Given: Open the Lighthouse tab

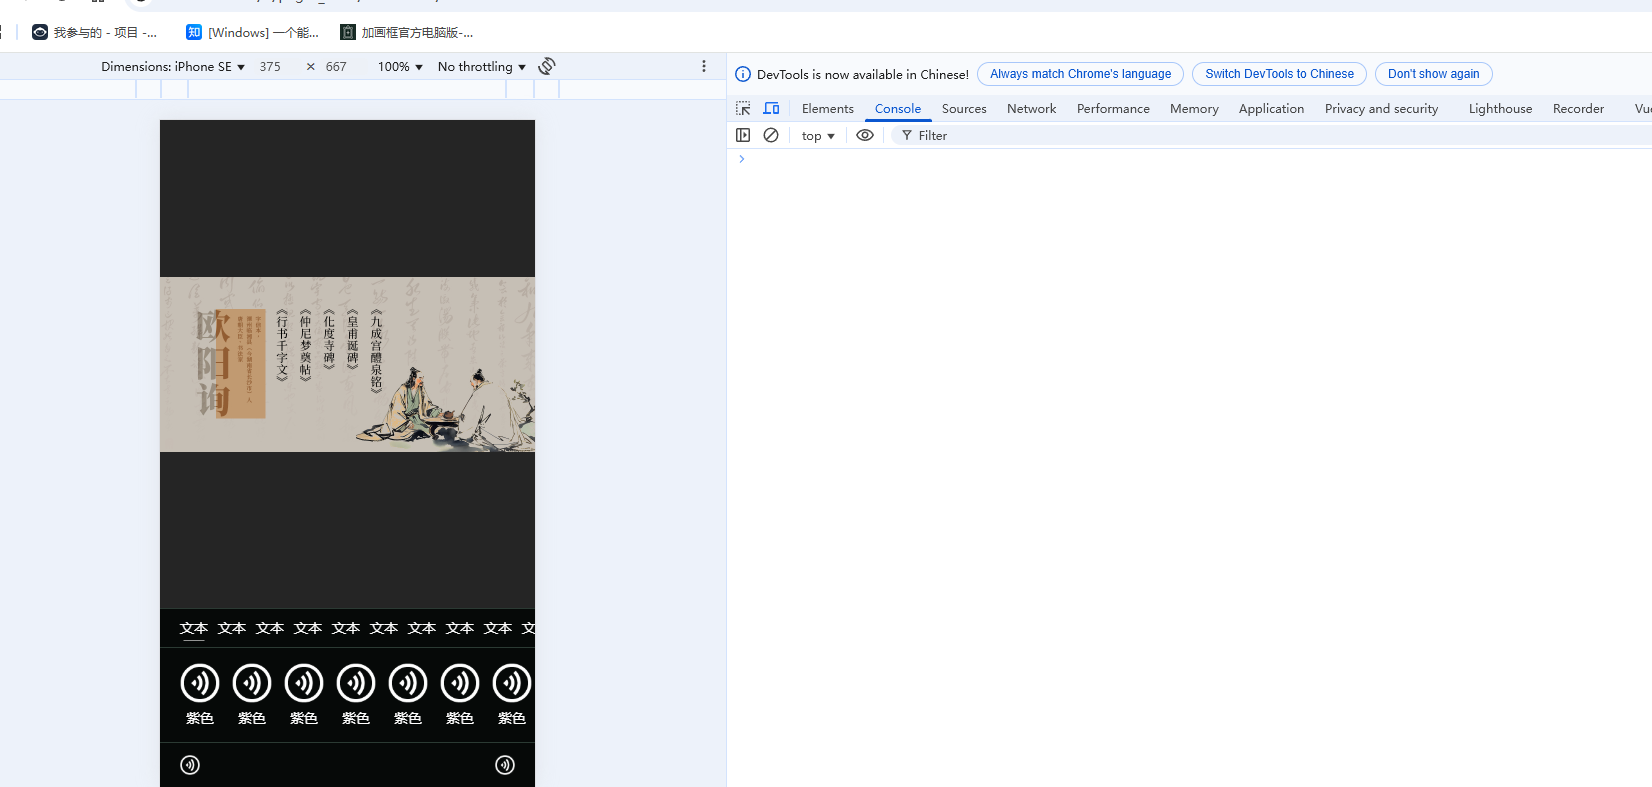Looking at the screenshot, I should pos(1500,109).
